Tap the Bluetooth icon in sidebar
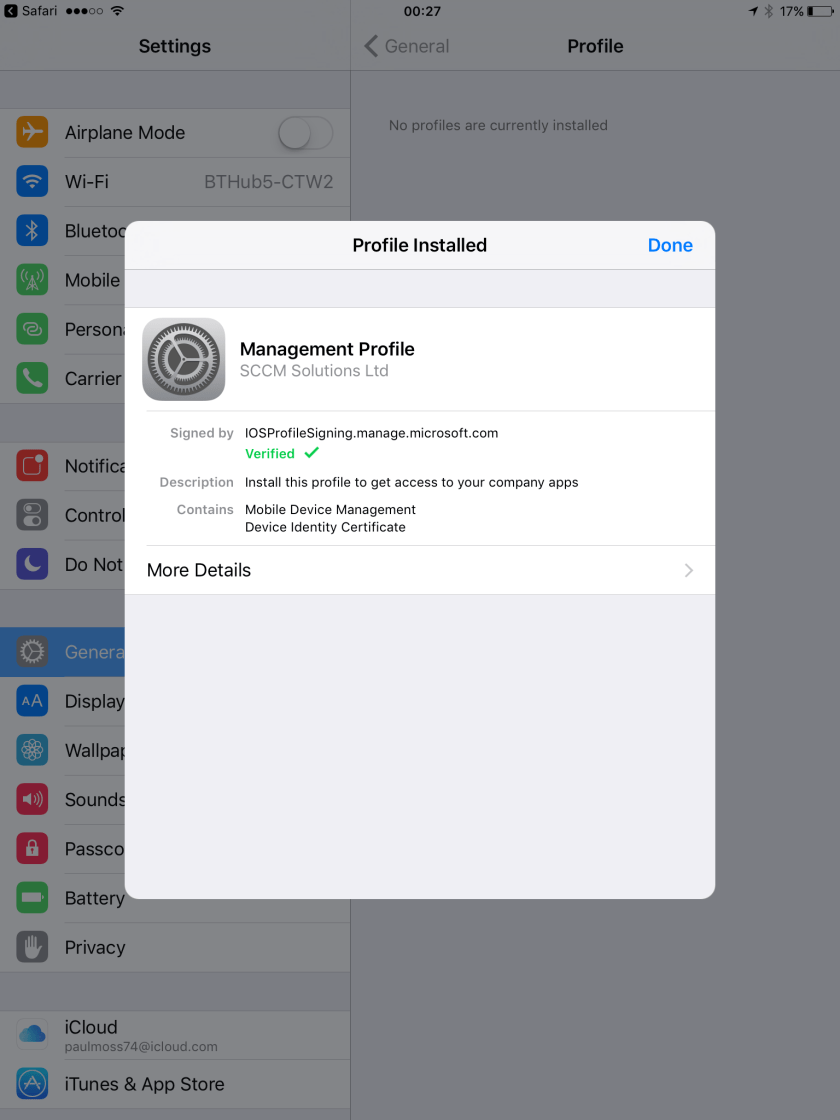This screenshot has height=1120, width=840. (x=32, y=231)
